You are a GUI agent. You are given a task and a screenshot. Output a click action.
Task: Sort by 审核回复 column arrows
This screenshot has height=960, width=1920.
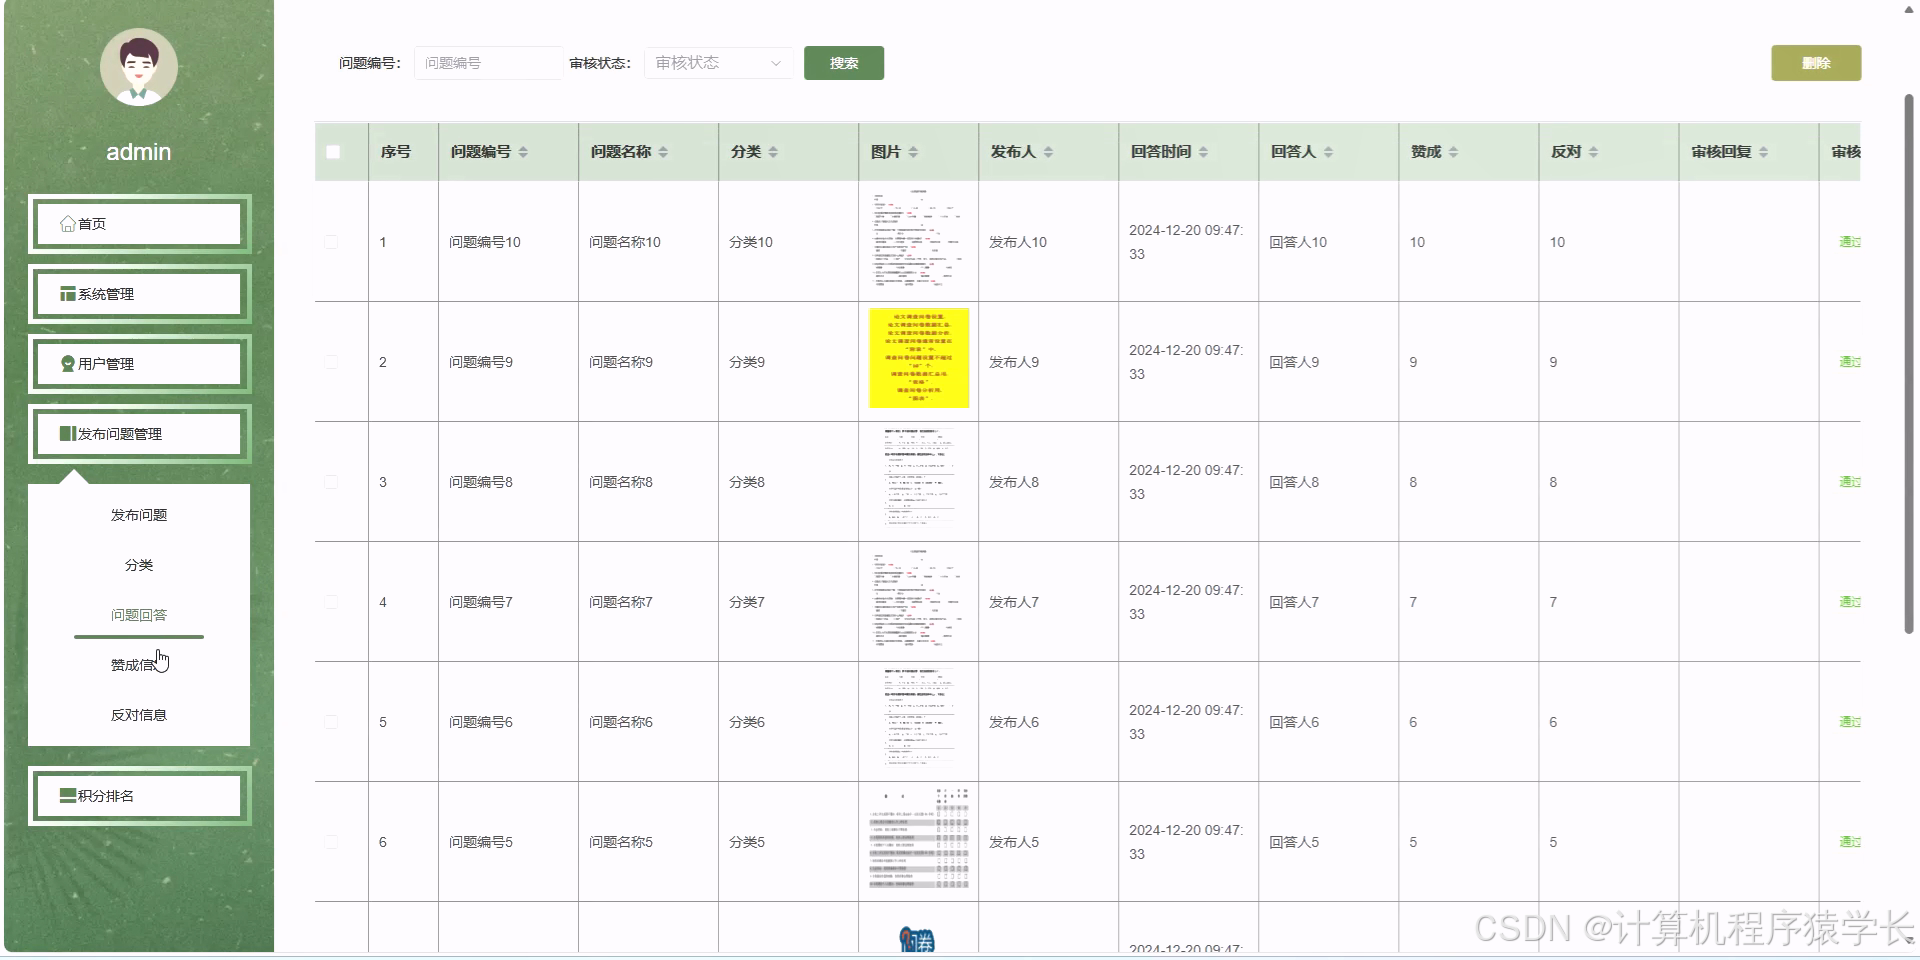1763,152
